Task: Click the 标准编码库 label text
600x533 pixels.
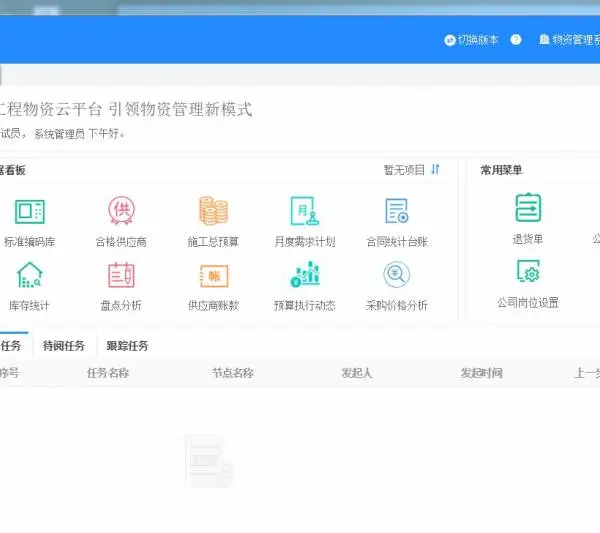Action: click(x=29, y=242)
